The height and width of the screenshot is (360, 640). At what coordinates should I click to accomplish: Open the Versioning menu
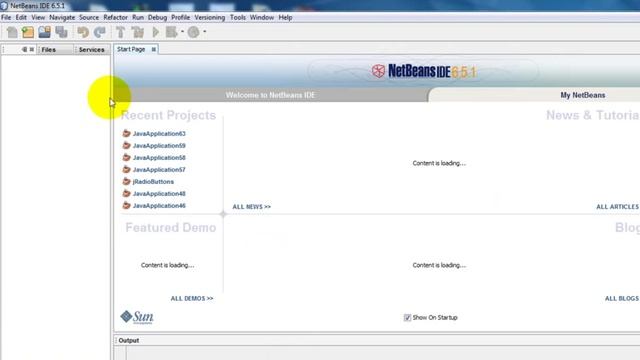click(x=210, y=18)
